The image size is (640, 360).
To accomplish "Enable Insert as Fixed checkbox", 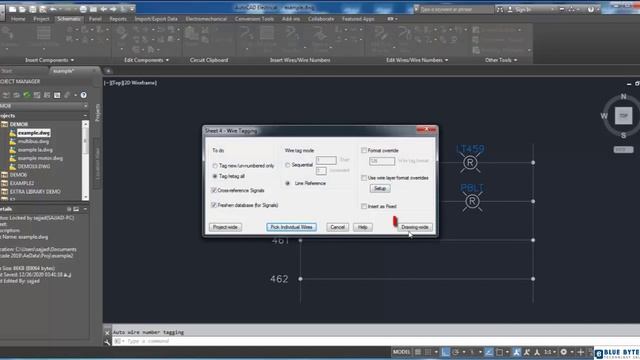I will click(x=364, y=206).
